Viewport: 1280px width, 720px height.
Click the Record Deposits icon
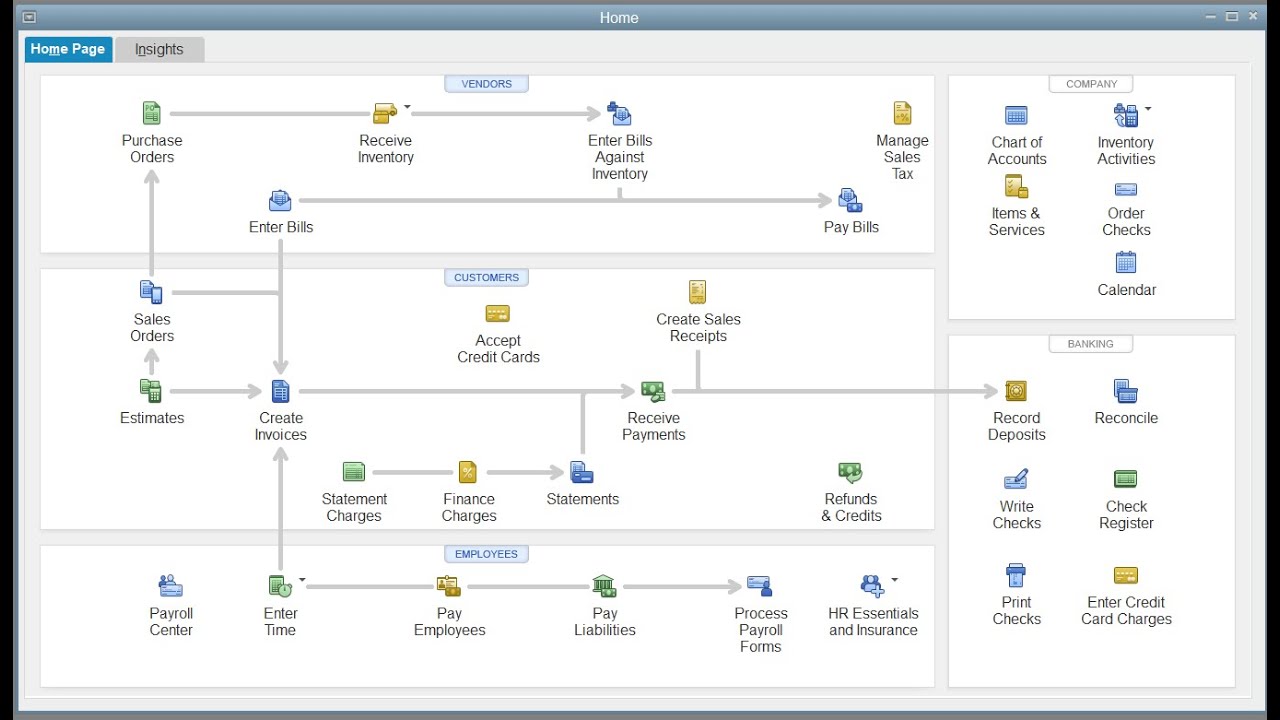(1016, 391)
